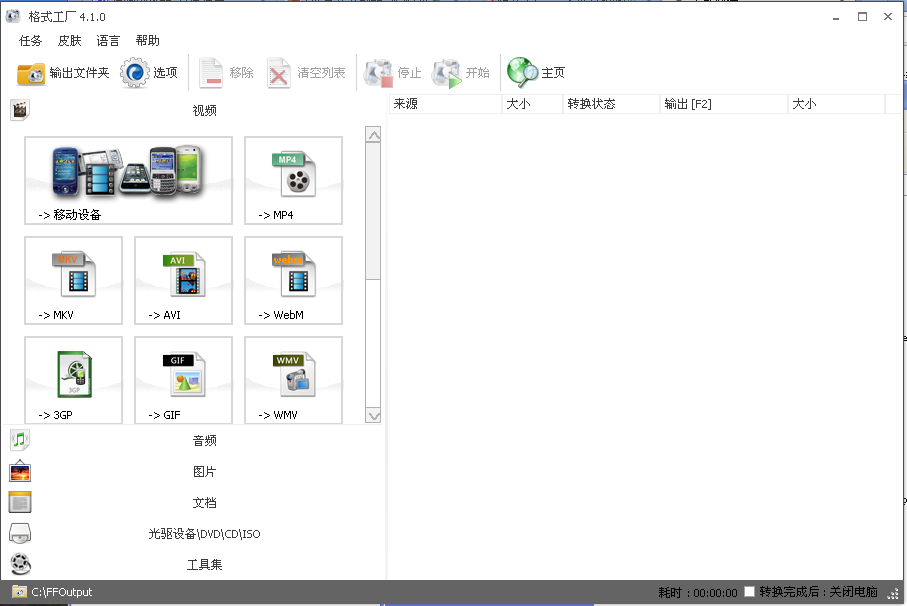
Task: Open the MP4 conversion format tile
Action: (293, 180)
